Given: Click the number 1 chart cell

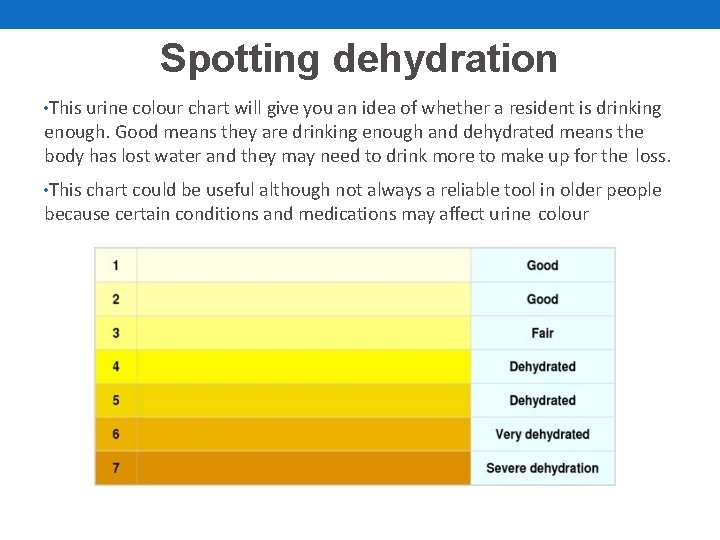Looking at the screenshot, I should (x=116, y=265).
